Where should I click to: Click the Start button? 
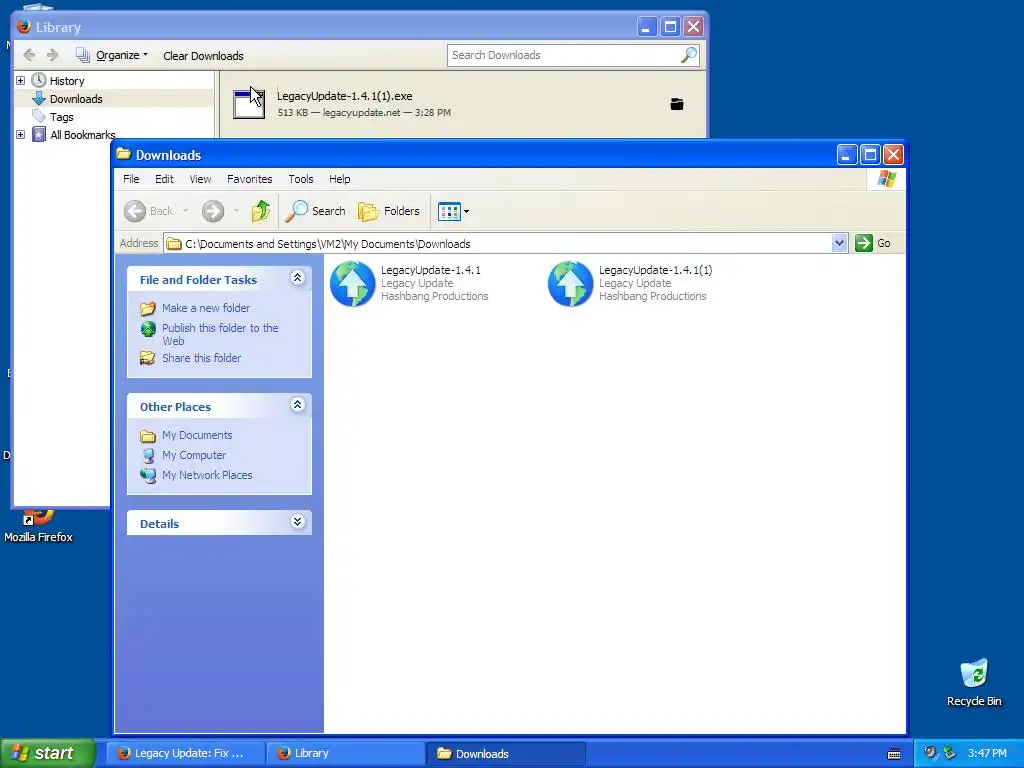[47, 753]
